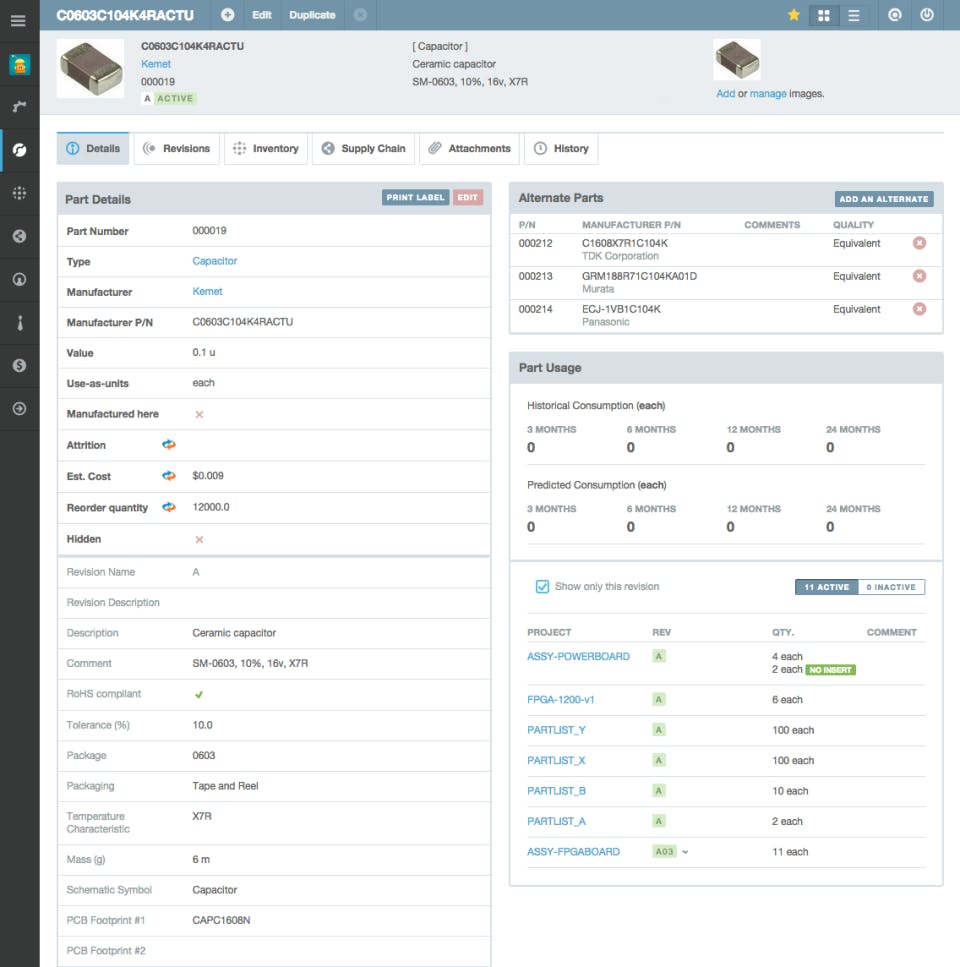Switch to grid view layout icon
960x967 pixels.
point(824,15)
